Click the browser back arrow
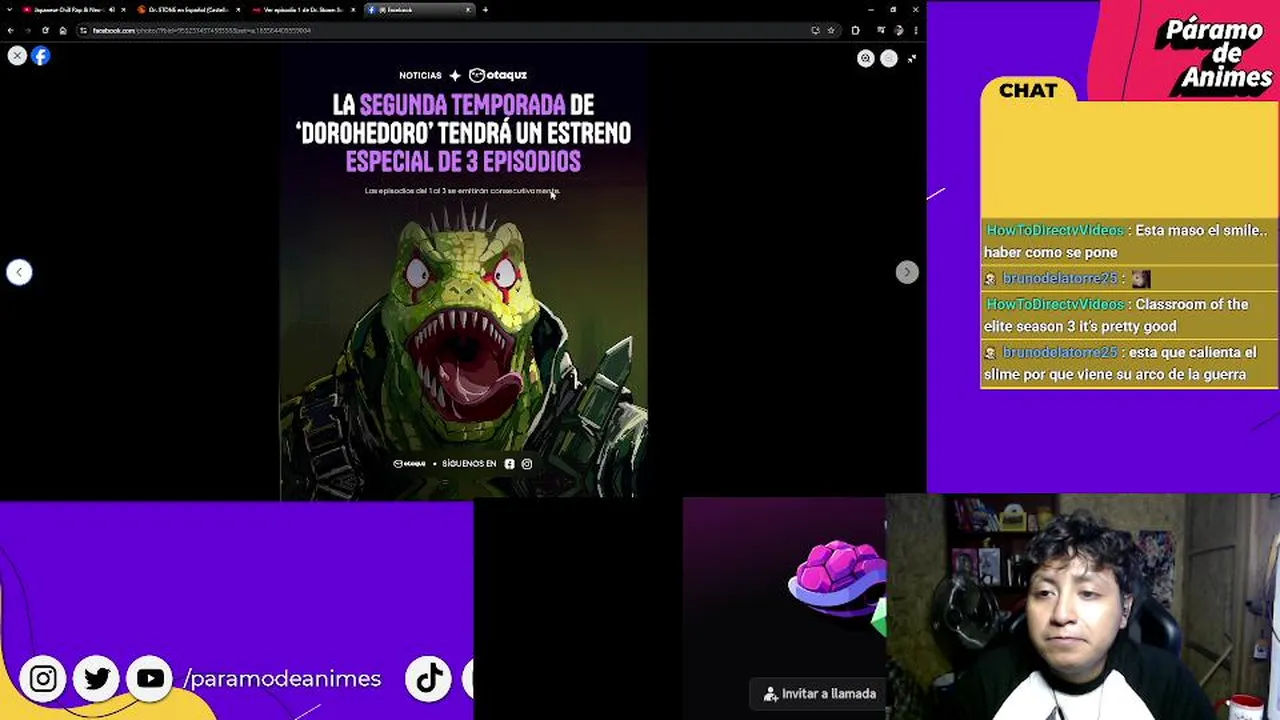This screenshot has width=1280, height=720. (10, 30)
